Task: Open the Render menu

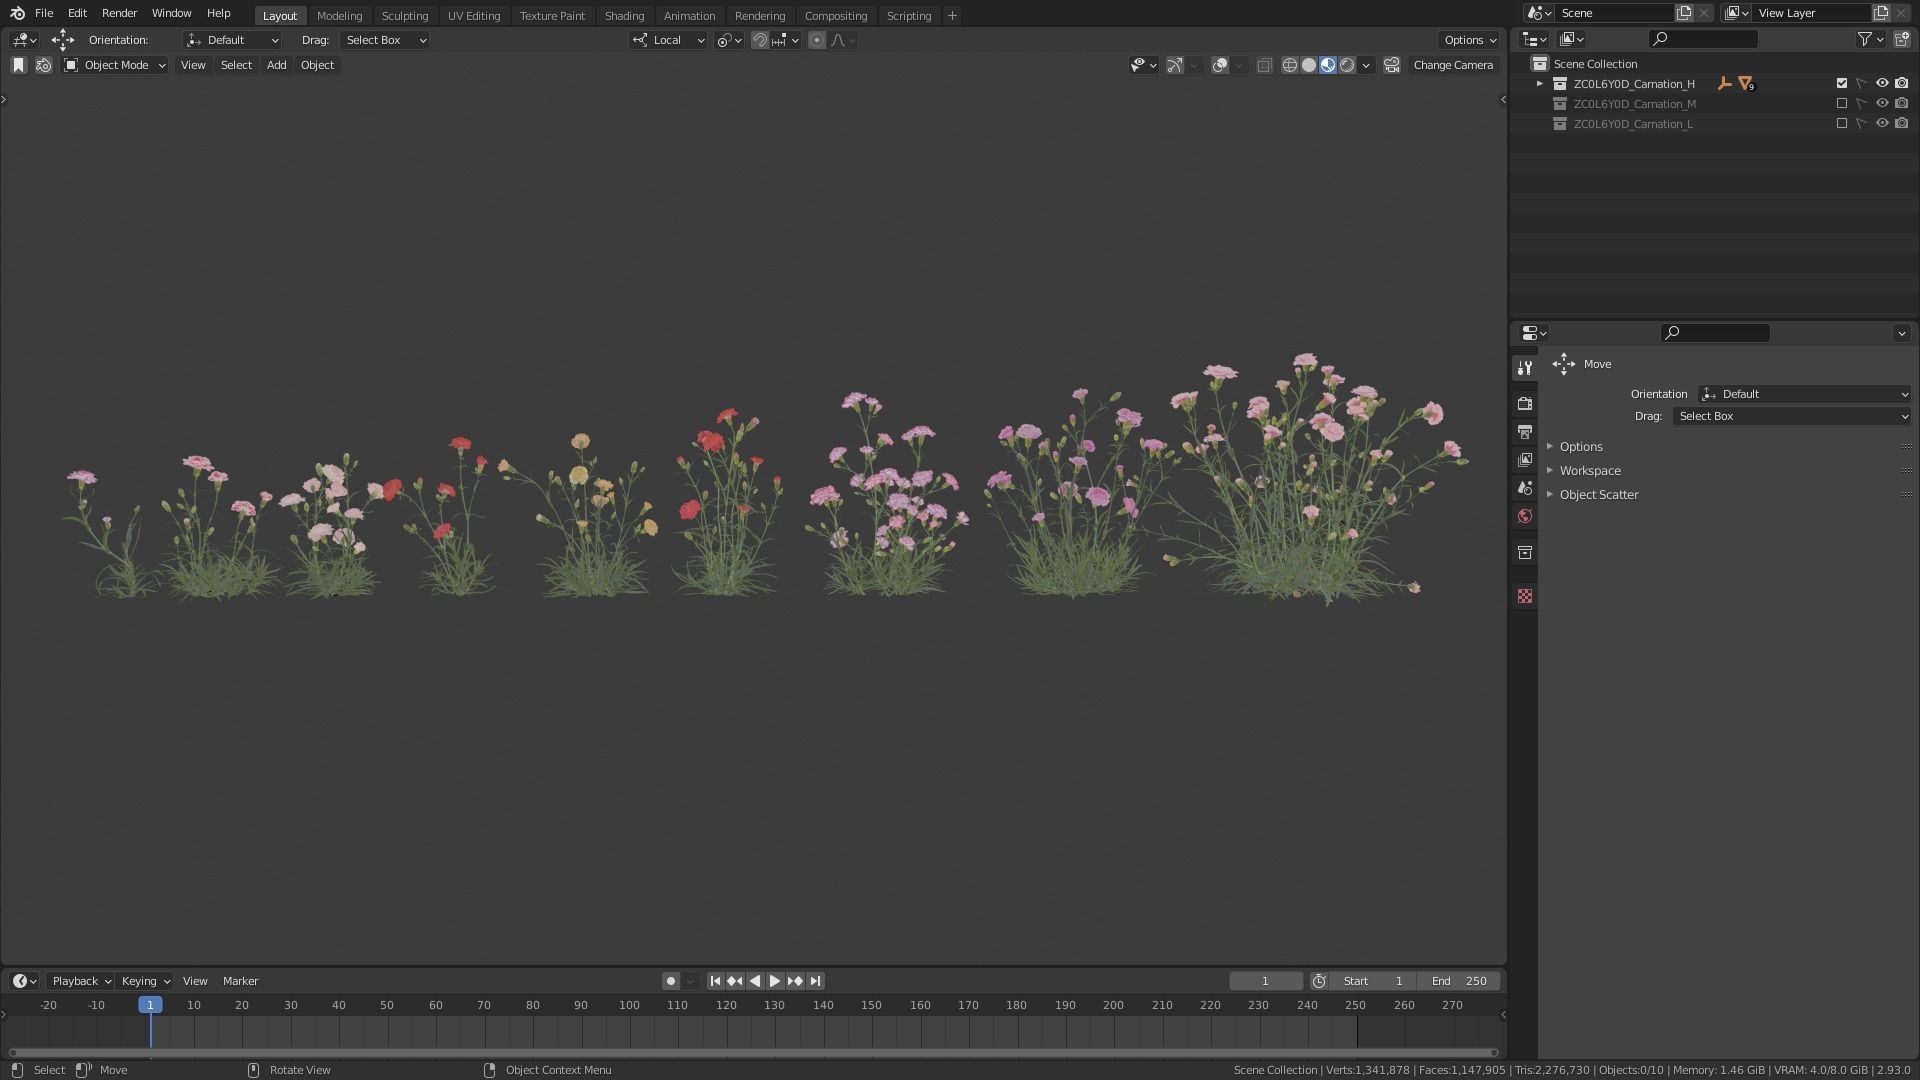Action: point(119,13)
